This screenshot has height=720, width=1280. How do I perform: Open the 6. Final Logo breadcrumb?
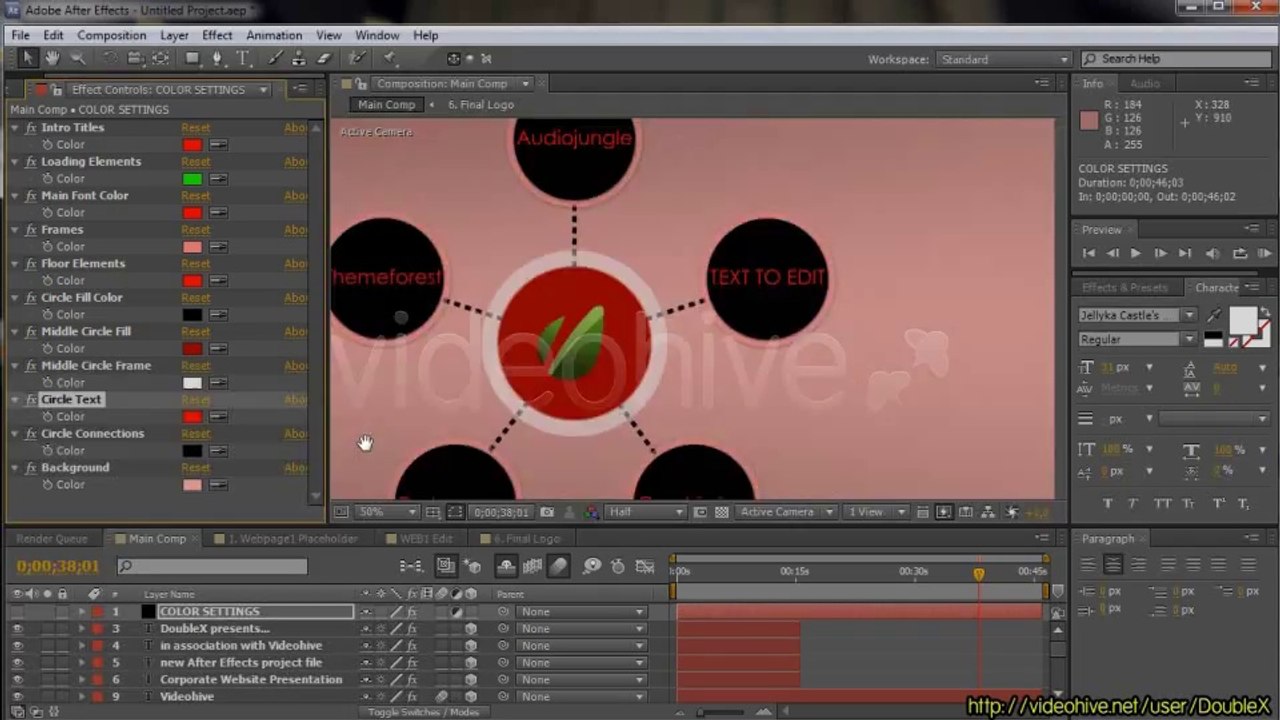click(481, 105)
